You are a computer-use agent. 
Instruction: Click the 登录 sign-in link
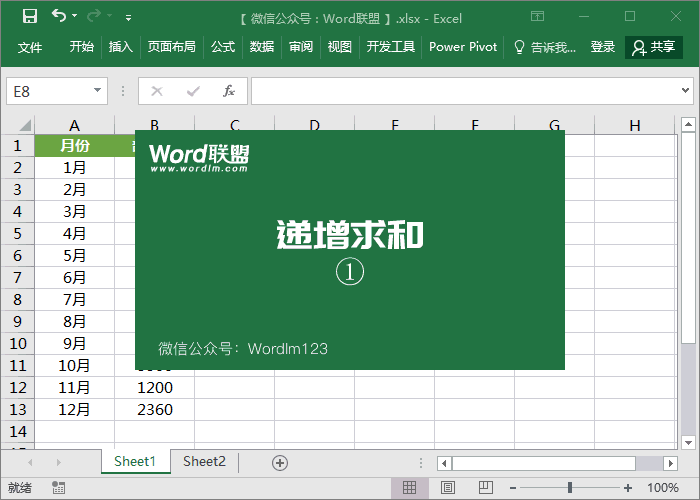[x=603, y=47]
